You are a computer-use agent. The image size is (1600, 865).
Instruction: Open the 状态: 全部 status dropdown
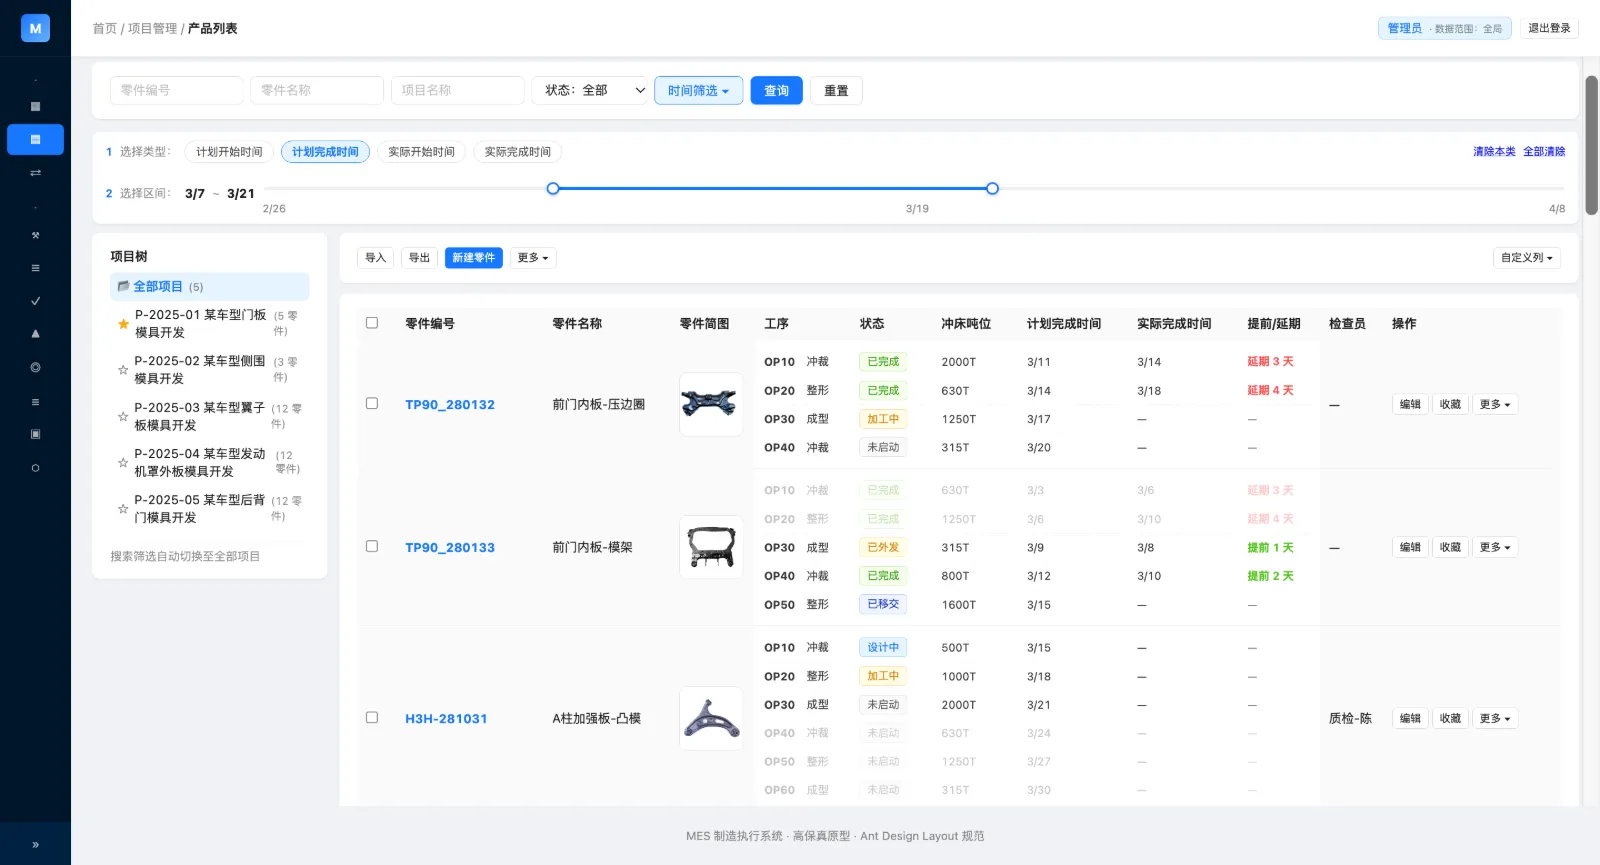click(x=589, y=90)
